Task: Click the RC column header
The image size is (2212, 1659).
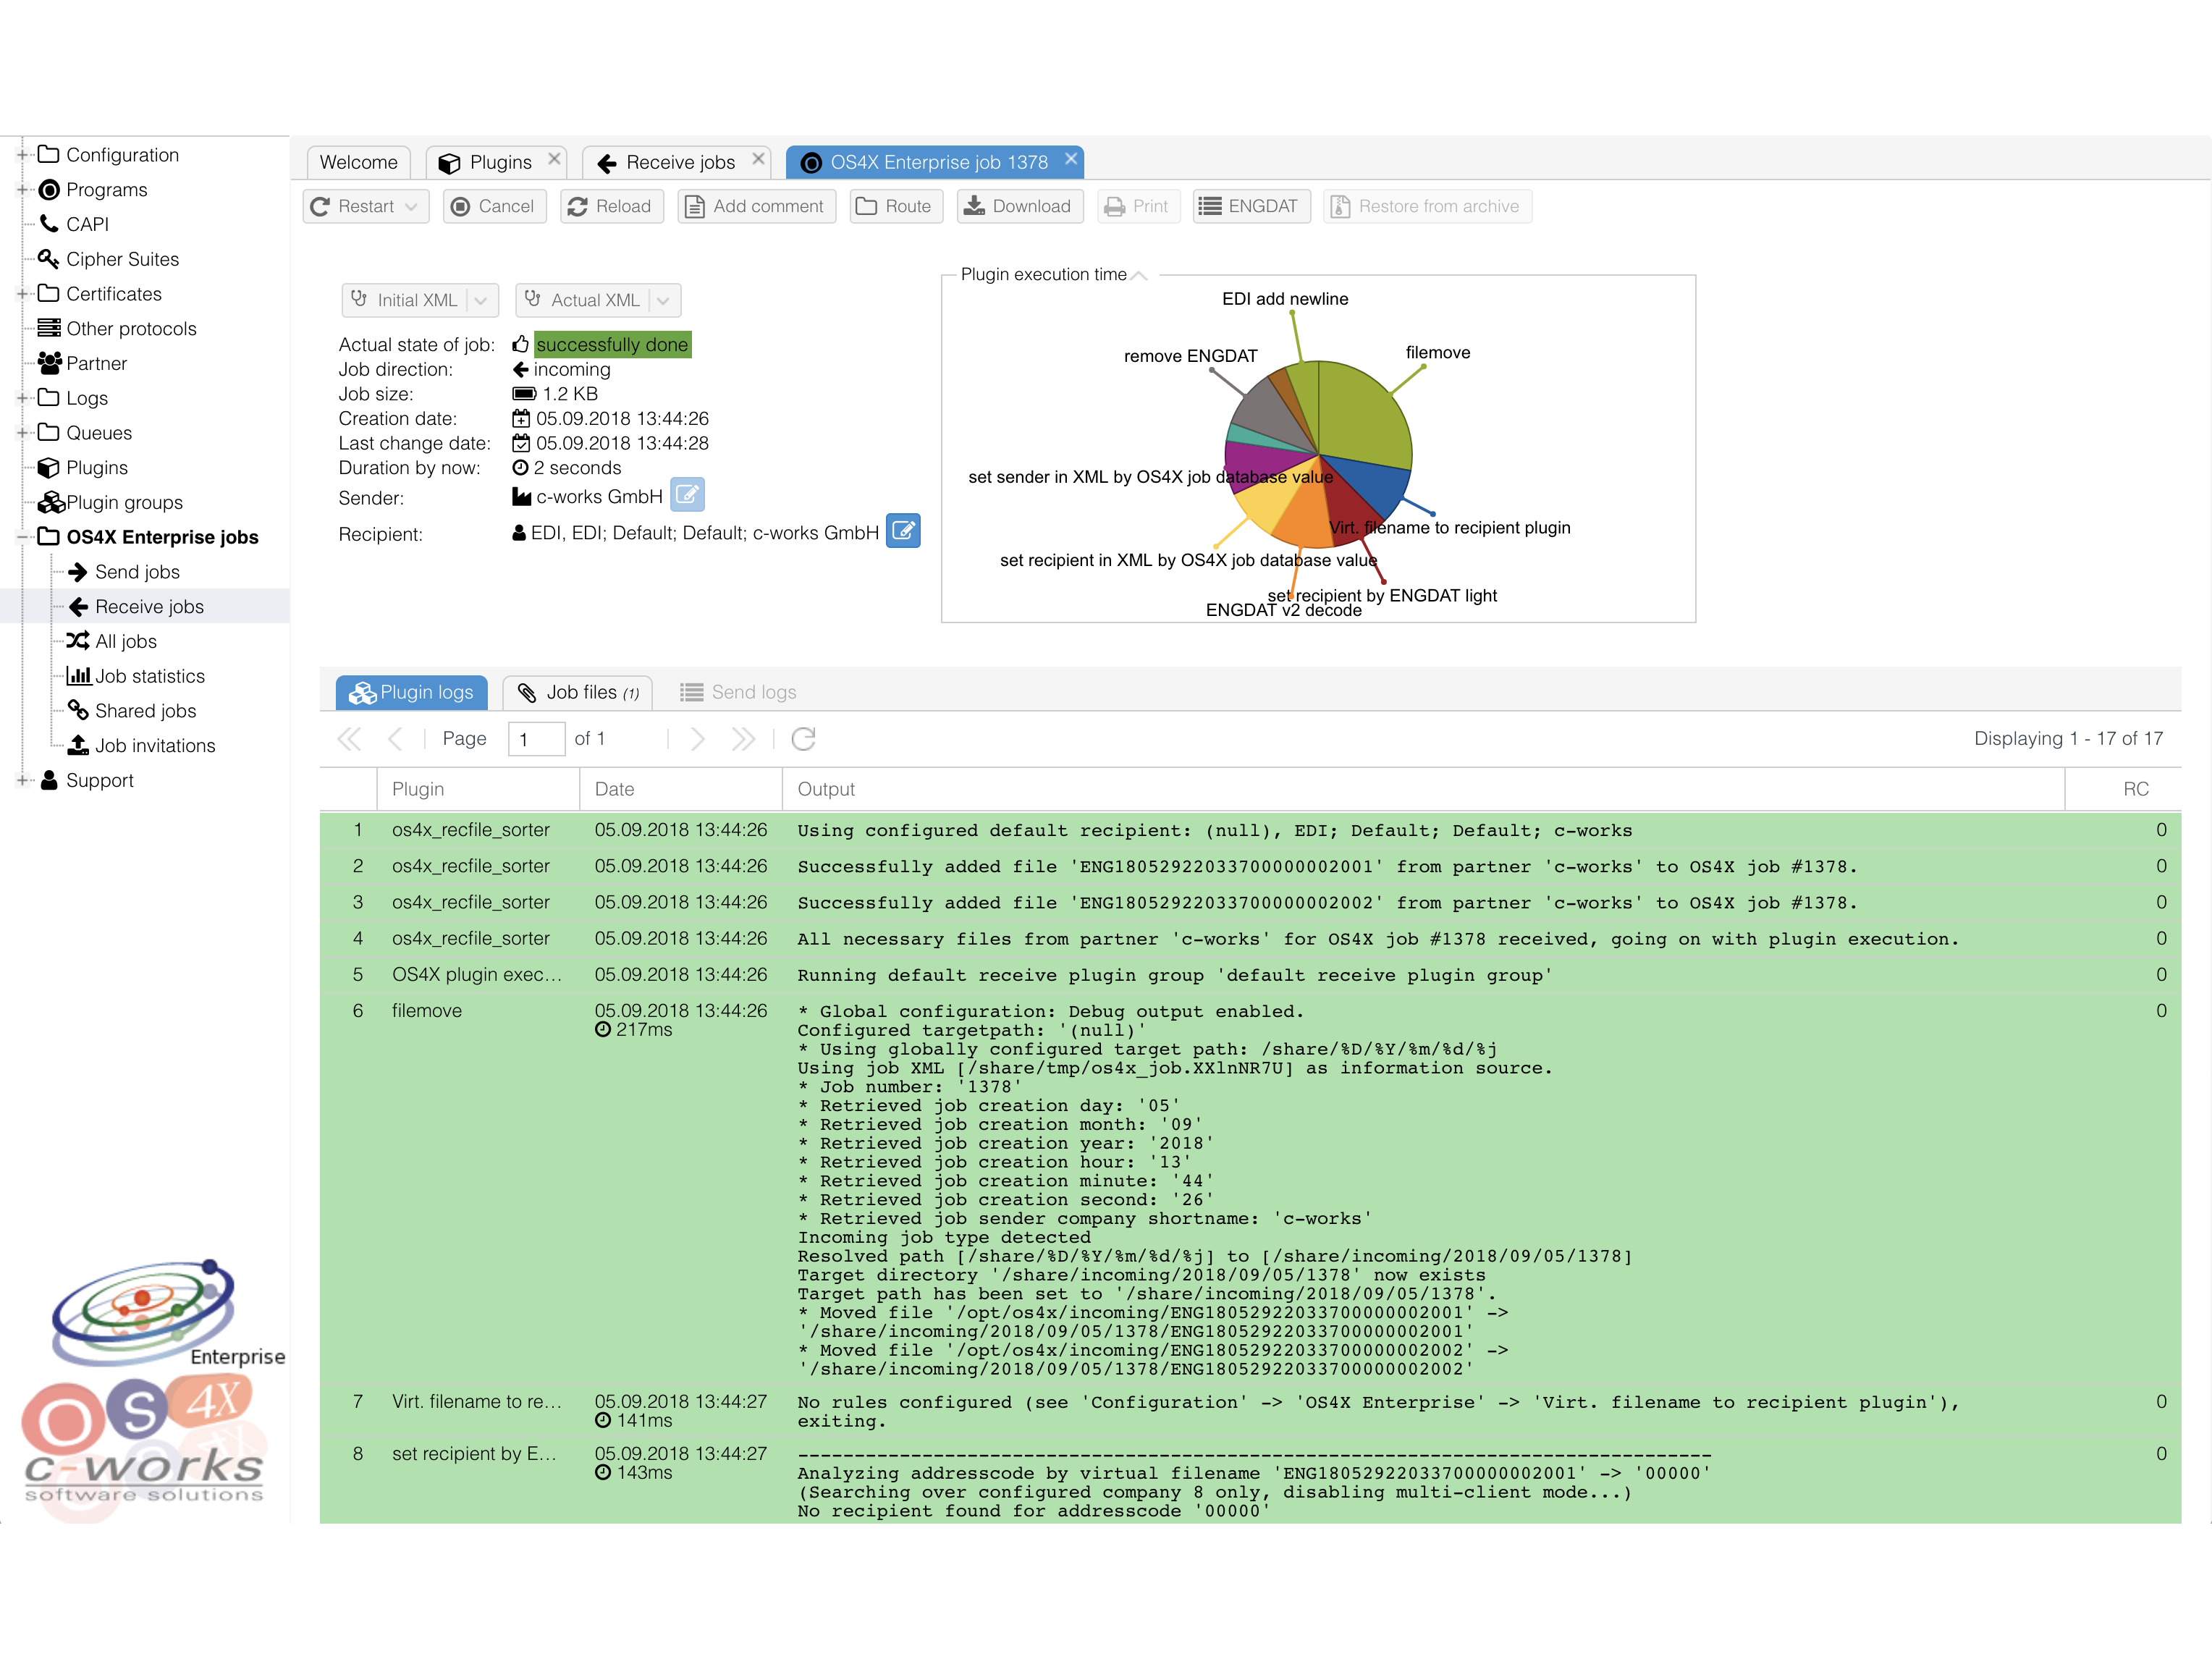Action: tap(2123, 789)
